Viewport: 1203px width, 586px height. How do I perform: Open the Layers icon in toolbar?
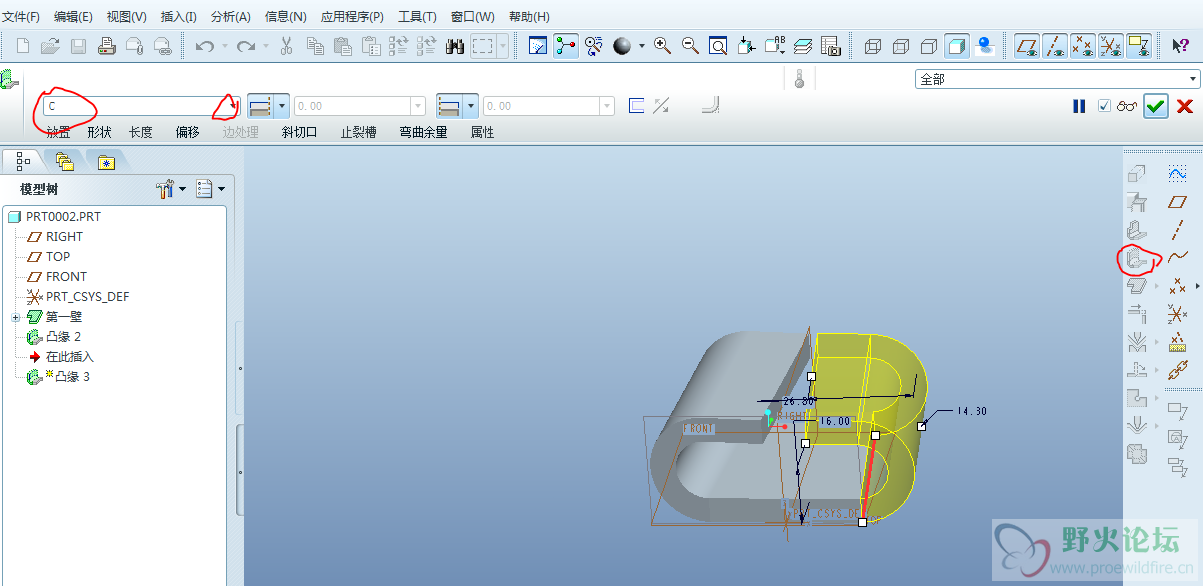(804, 45)
